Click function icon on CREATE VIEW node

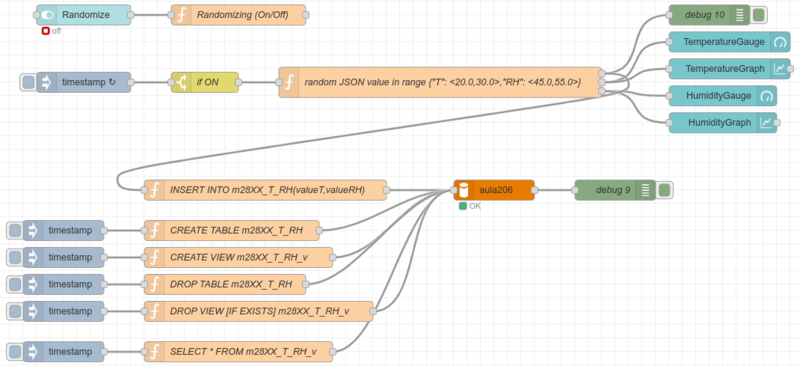pos(155,257)
